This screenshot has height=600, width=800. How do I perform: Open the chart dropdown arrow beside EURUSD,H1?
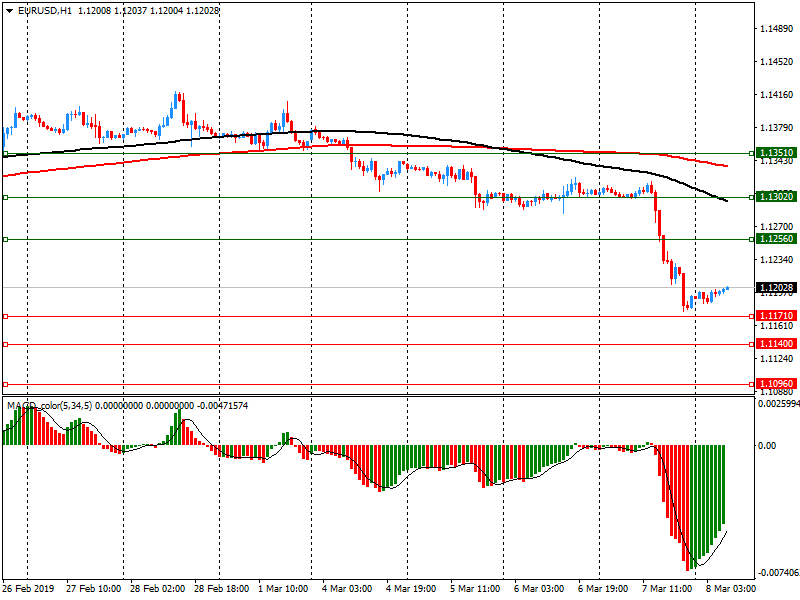tap(9, 11)
